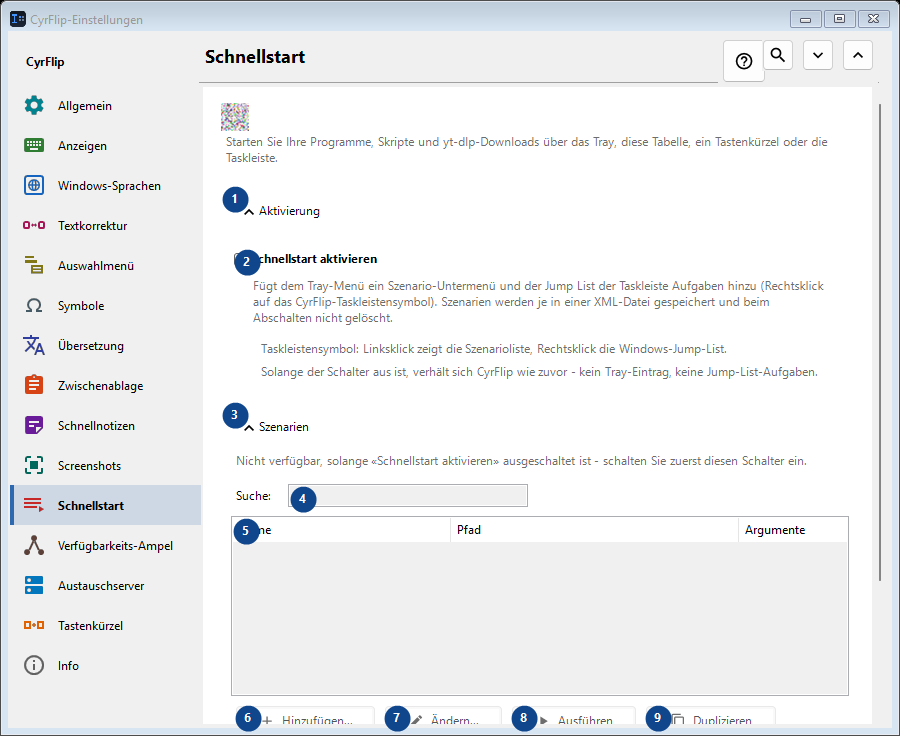
Task: Click the vertical scrollbar of the settings page
Action: pyautogui.click(x=879, y=342)
